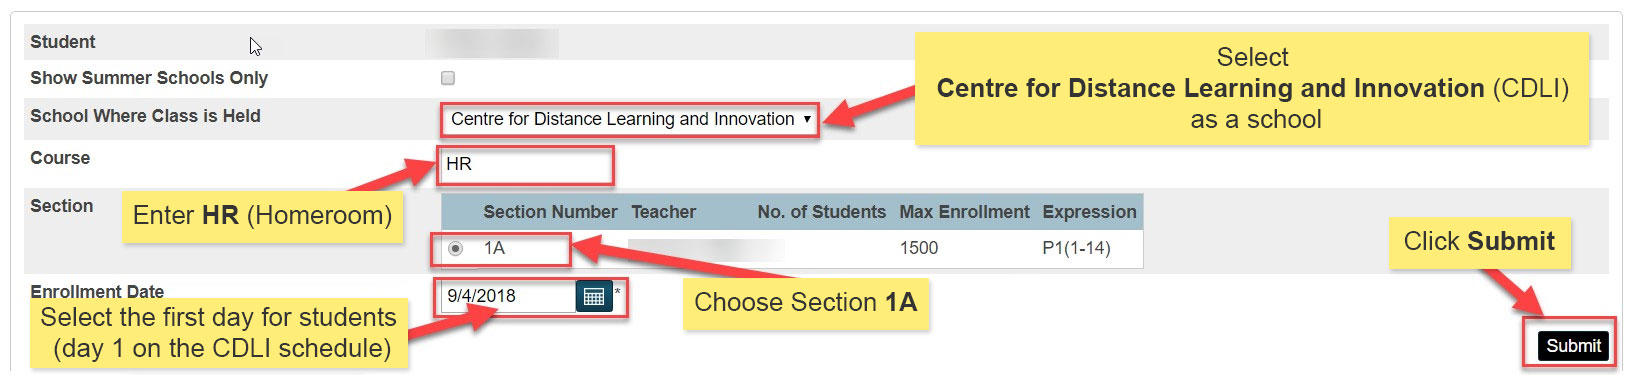The image size is (1625, 375).
Task: Select the Section 1A radio button
Action: pyautogui.click(x=456, y=248)
